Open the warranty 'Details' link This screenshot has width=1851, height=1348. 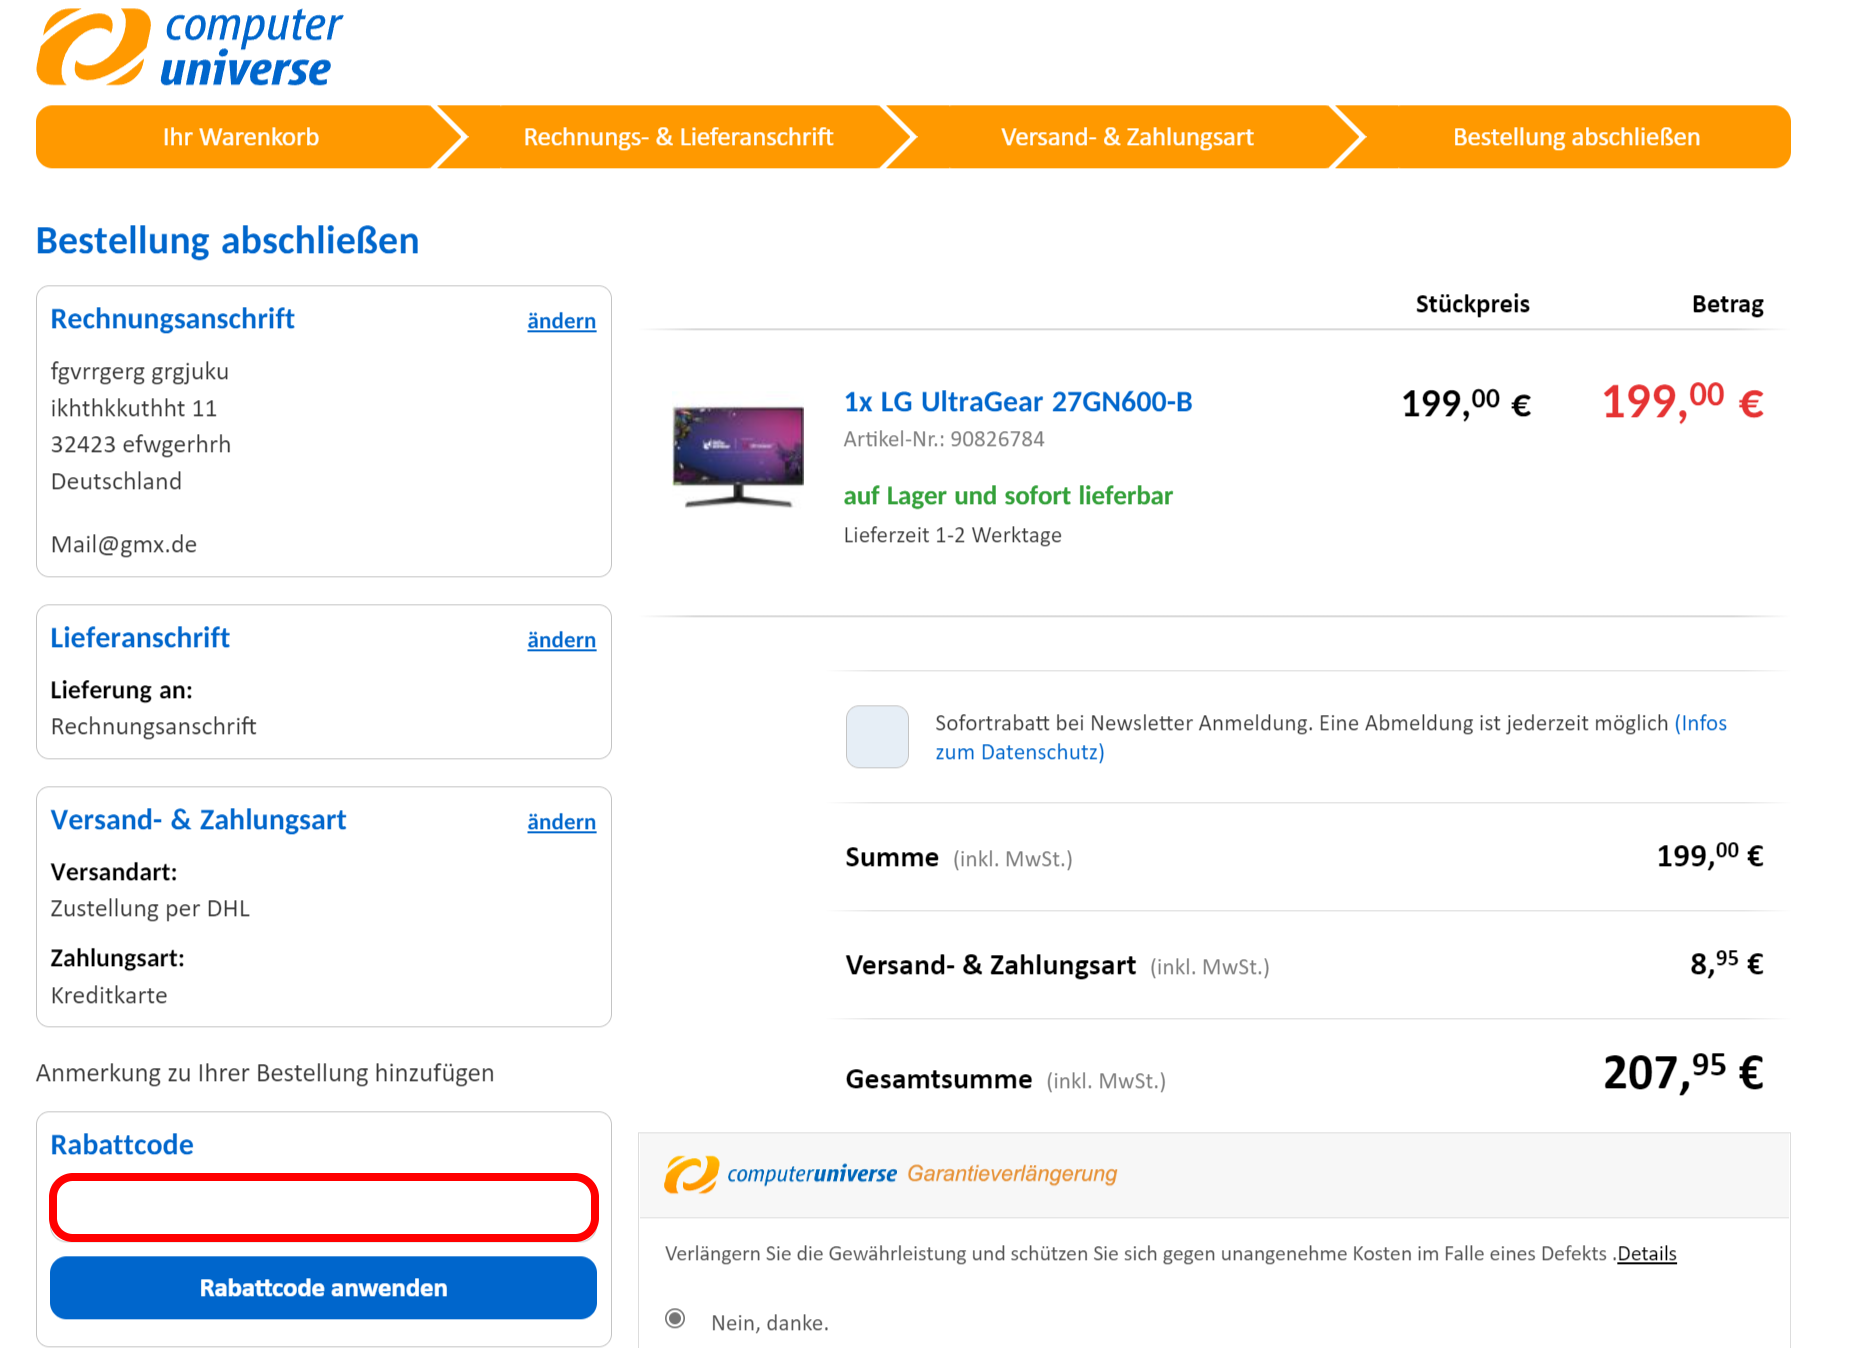pyautogui.click(x=1647, y=1254)
